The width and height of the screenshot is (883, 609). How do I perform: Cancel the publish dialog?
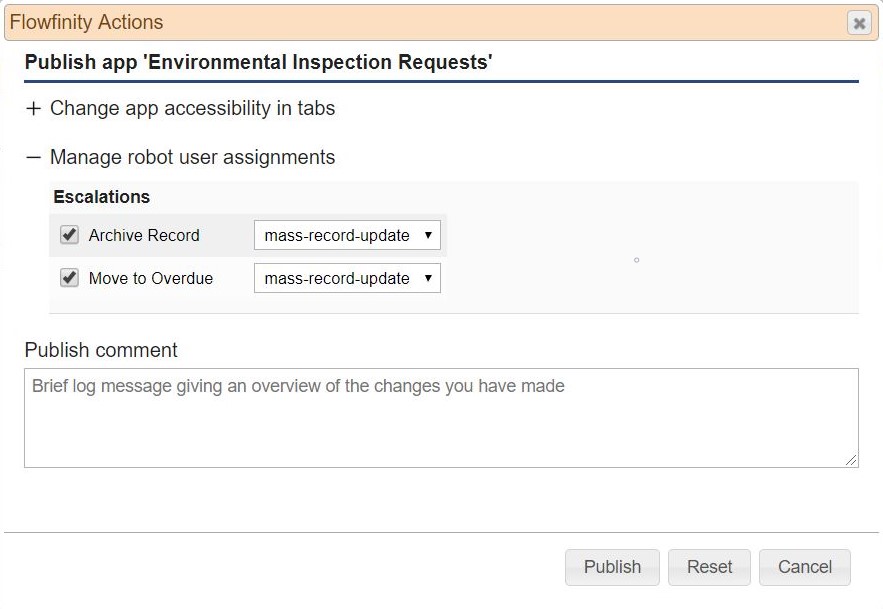pos(804,567)
